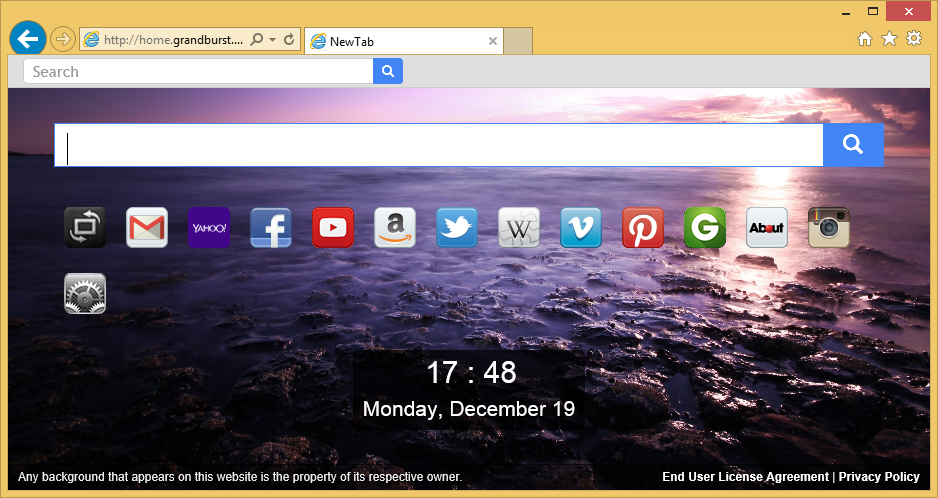Open the green G shortcut icon

[705, 227]
